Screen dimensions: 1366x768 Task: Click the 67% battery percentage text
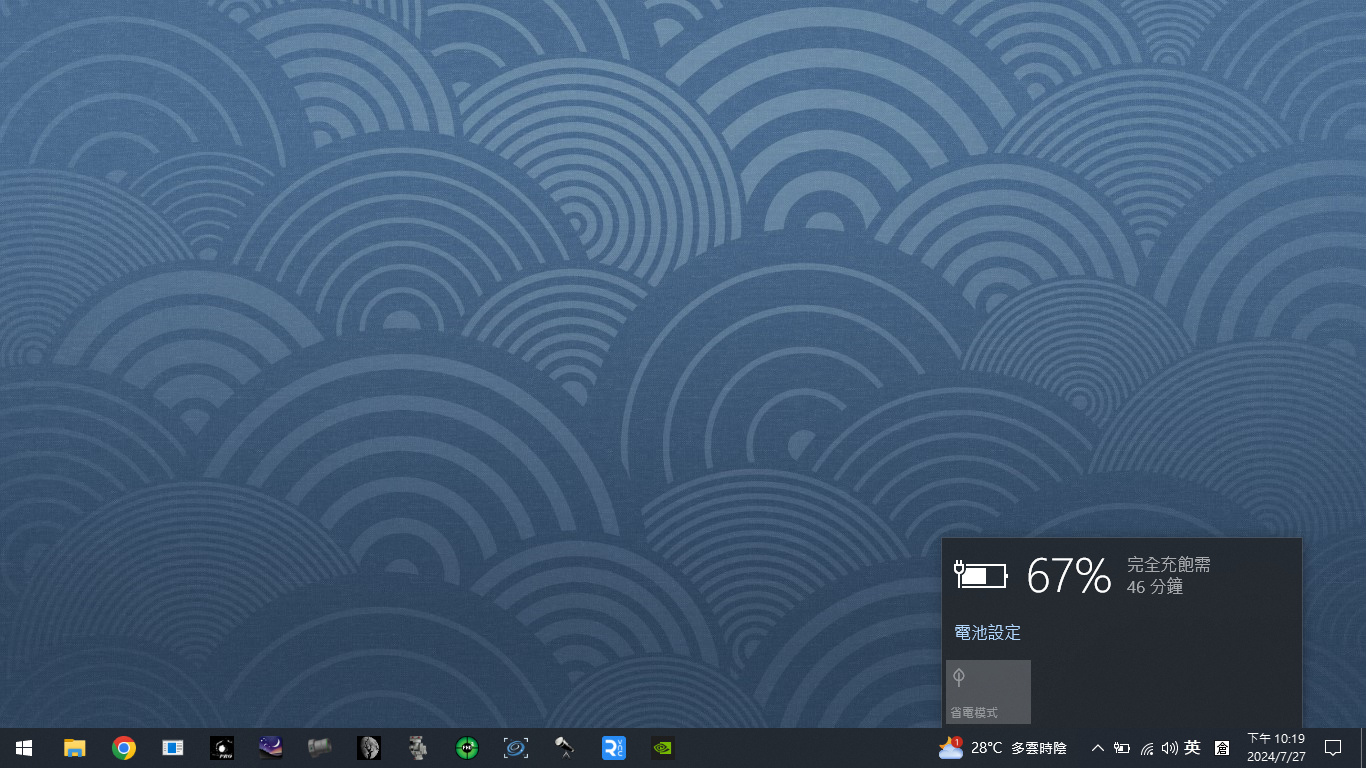(1069, 576)
